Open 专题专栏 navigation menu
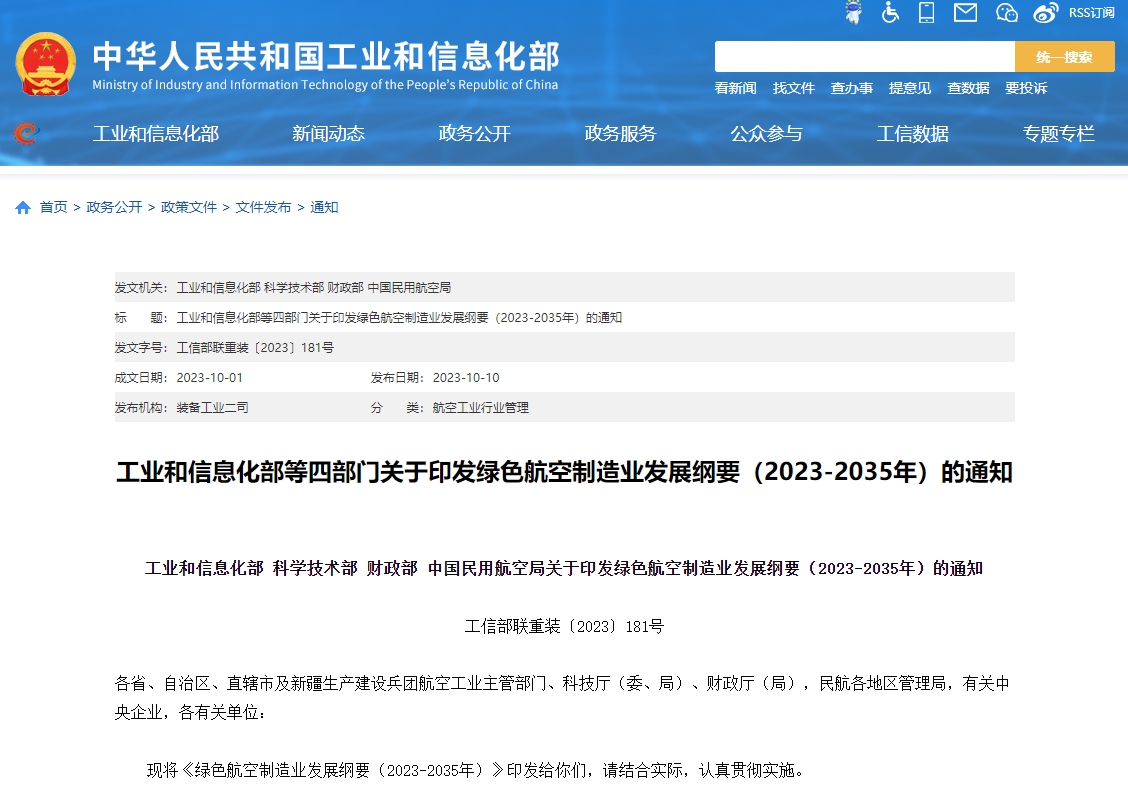1128x811 pixels. click(1059, 134)
